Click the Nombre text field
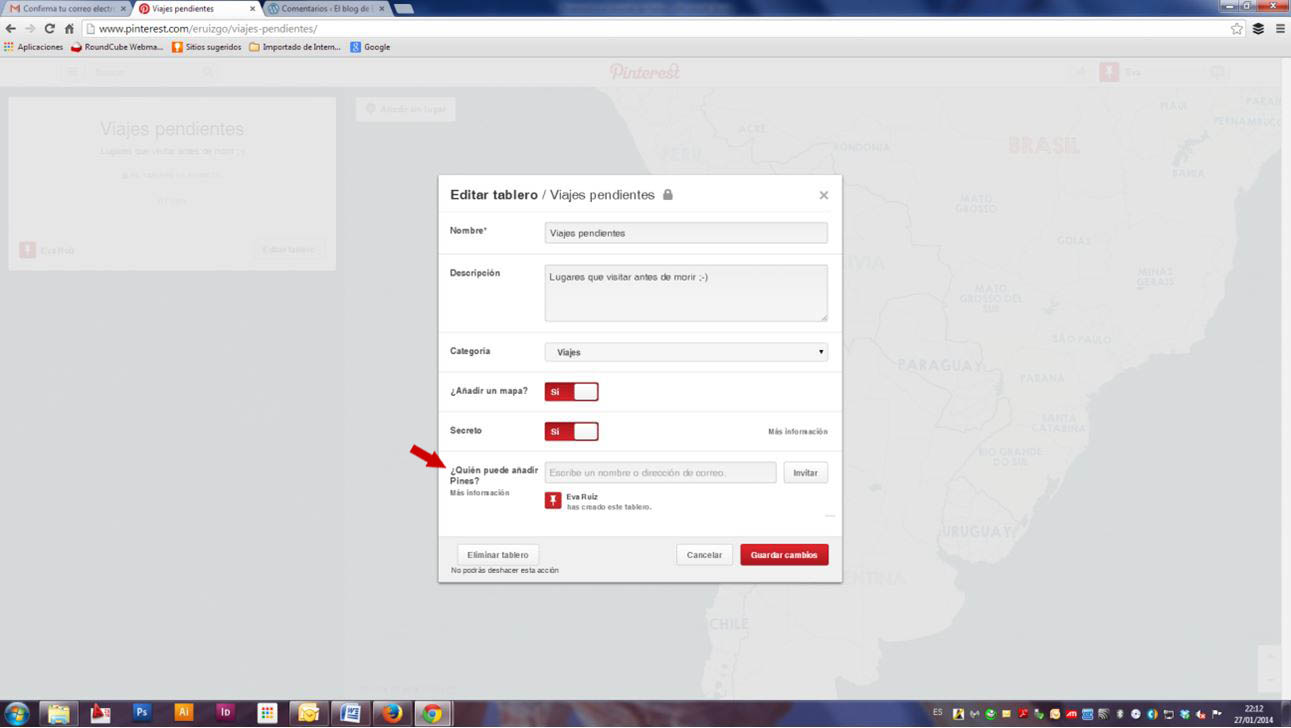The height and width of the screenshot is (728, 1291). pos(685,233)
